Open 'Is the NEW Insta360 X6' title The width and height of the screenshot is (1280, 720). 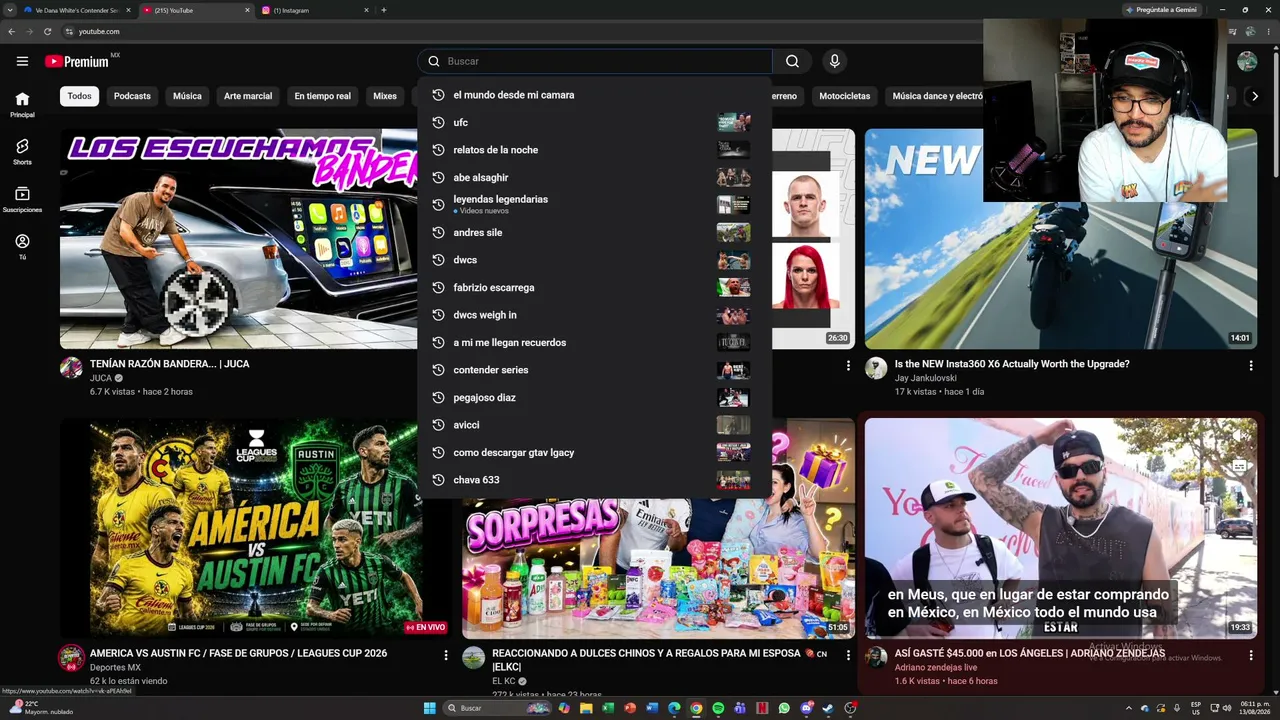tap(1012, 364)
